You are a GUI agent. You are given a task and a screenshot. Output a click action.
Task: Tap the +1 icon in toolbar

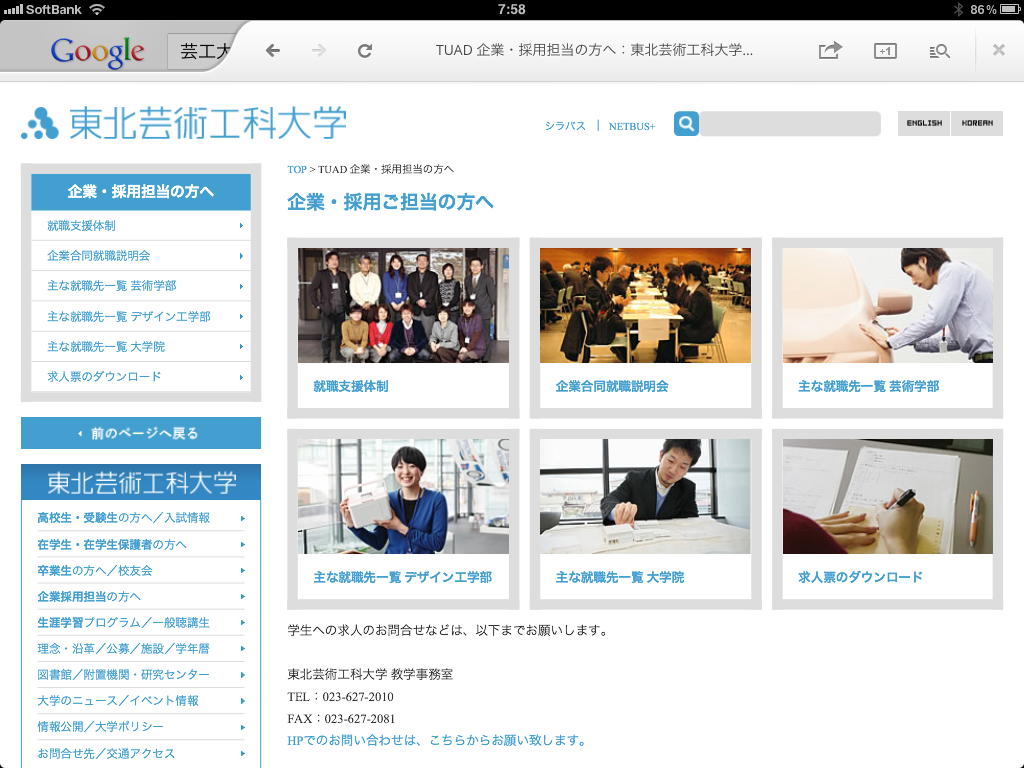click(885, 50)
